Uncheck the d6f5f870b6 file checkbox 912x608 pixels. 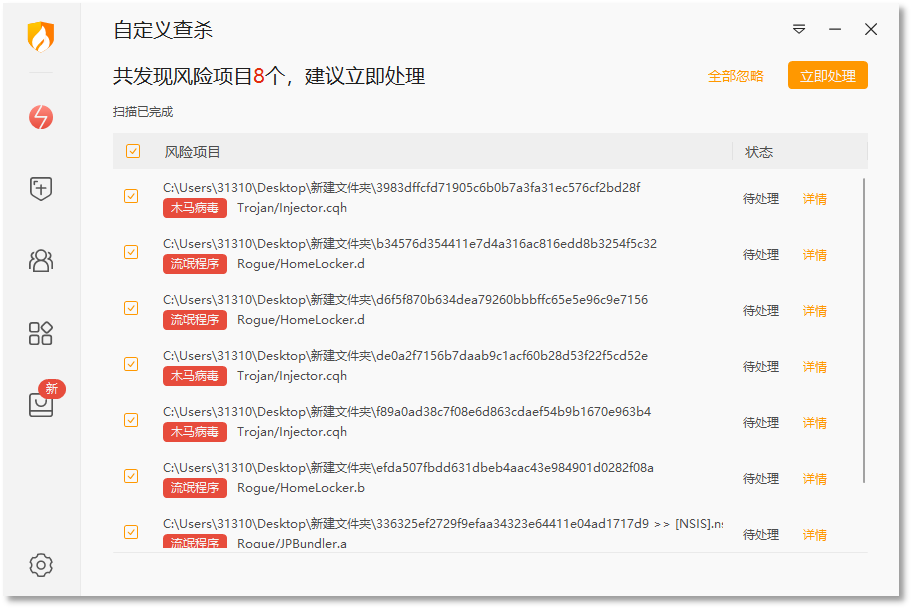coord(131,308)
